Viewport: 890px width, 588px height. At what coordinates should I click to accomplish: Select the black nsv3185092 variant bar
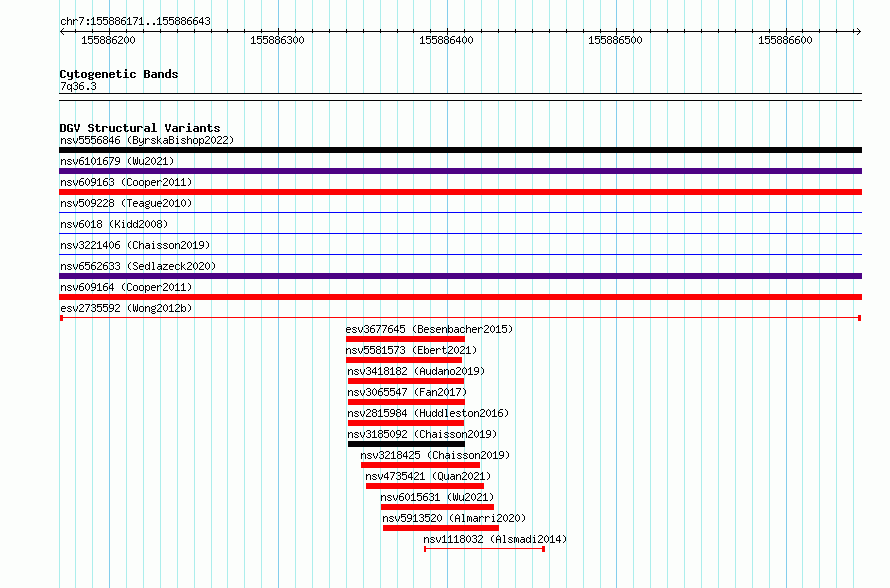[406, 444]
